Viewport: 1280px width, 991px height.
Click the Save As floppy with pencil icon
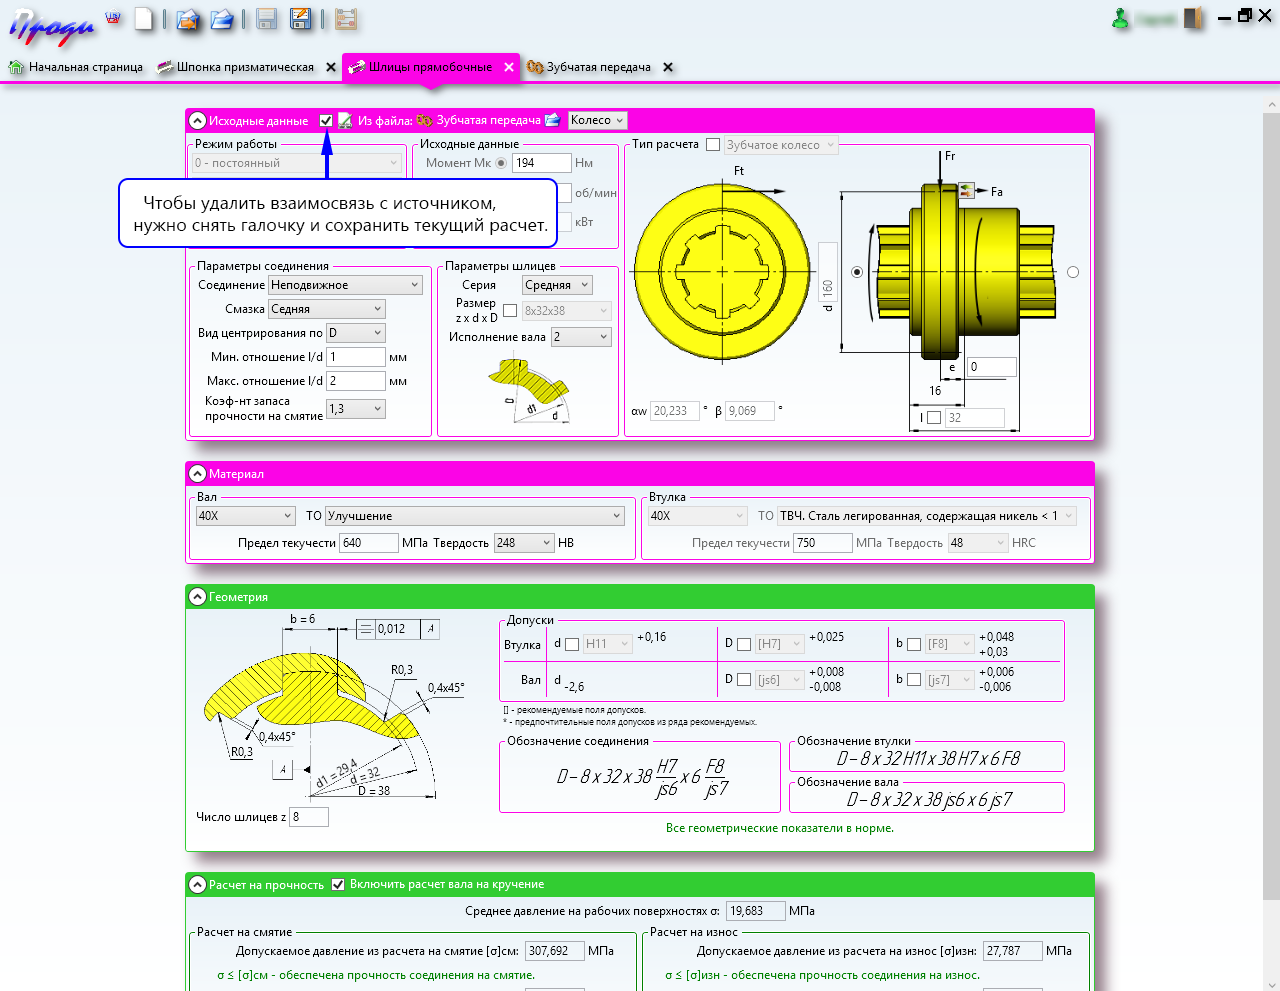coord(300,19)
